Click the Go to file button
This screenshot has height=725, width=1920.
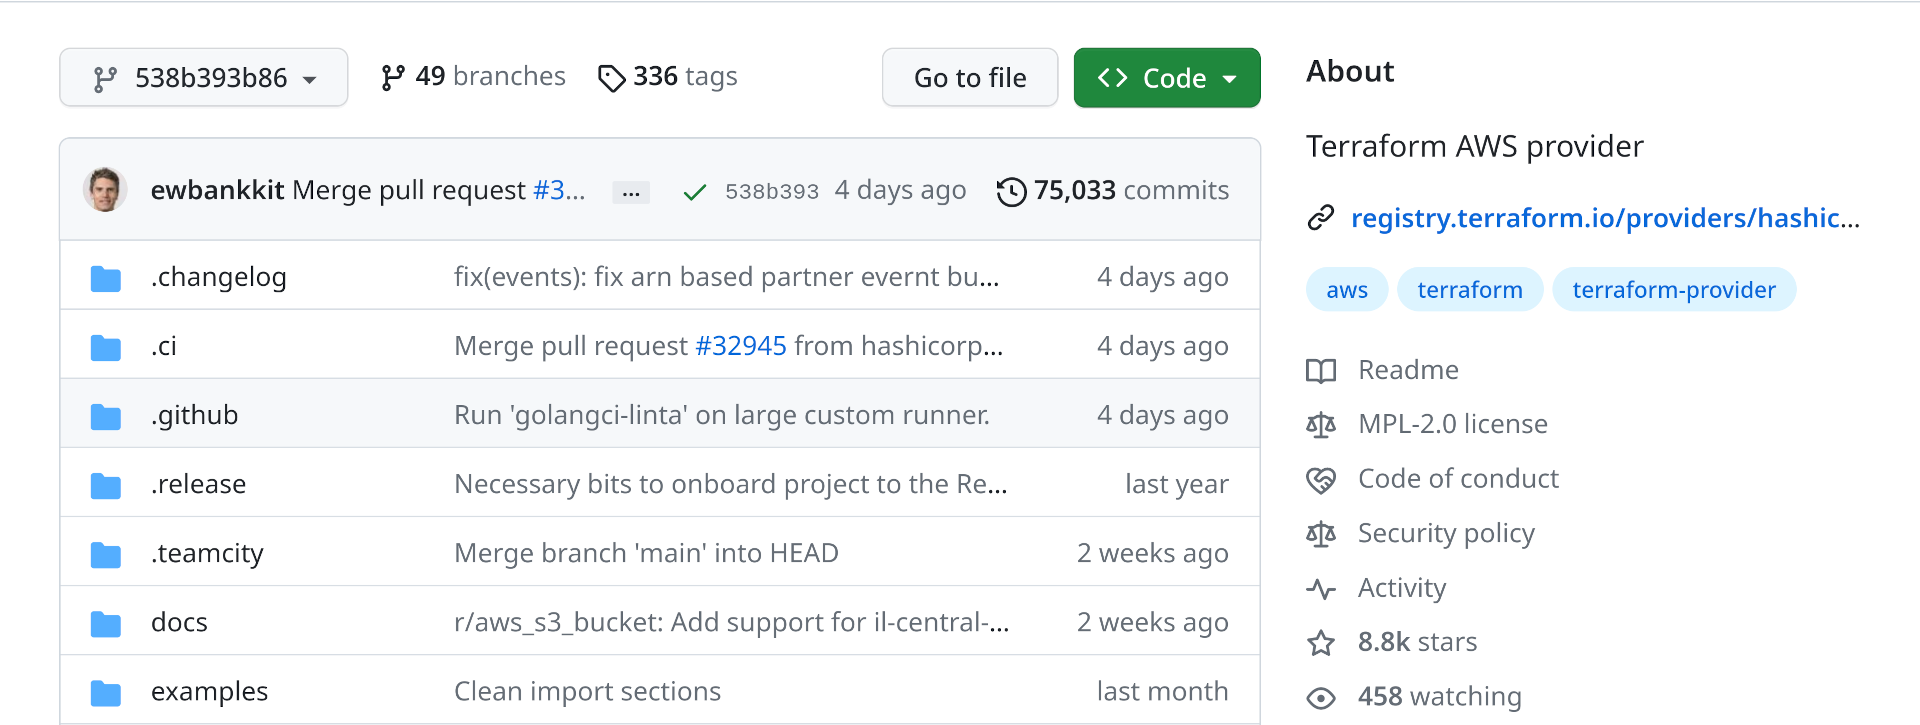[x=970, y=77]
